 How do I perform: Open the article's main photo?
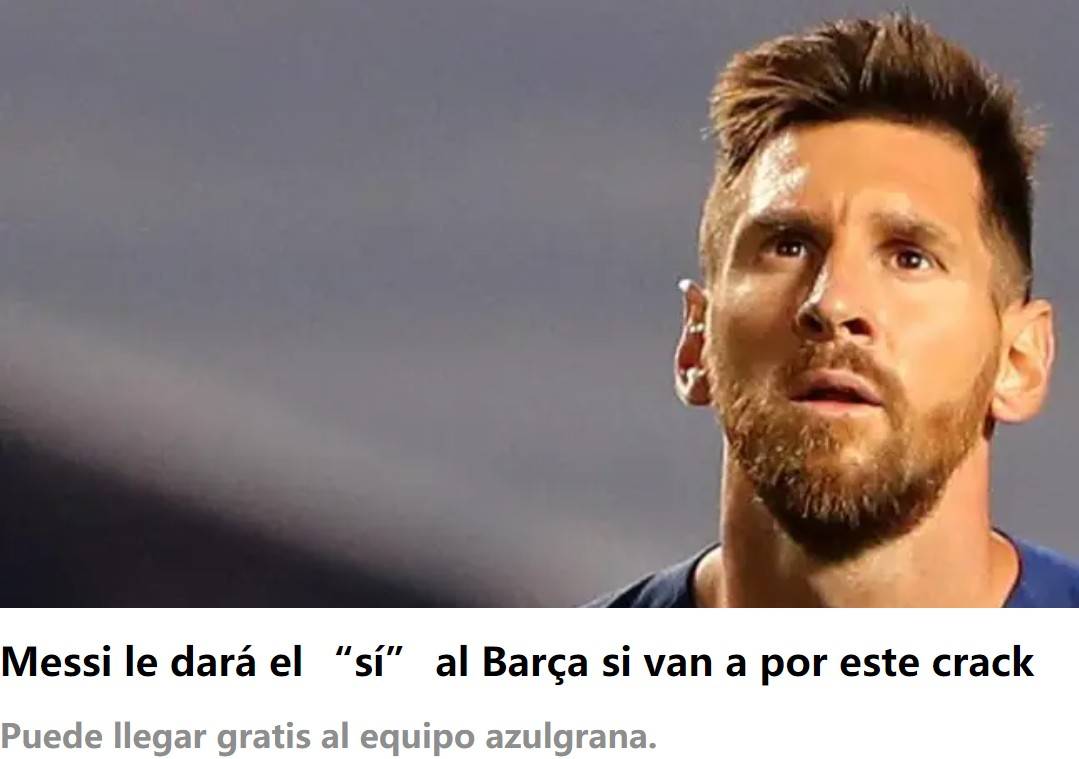[x=540, y=303]
